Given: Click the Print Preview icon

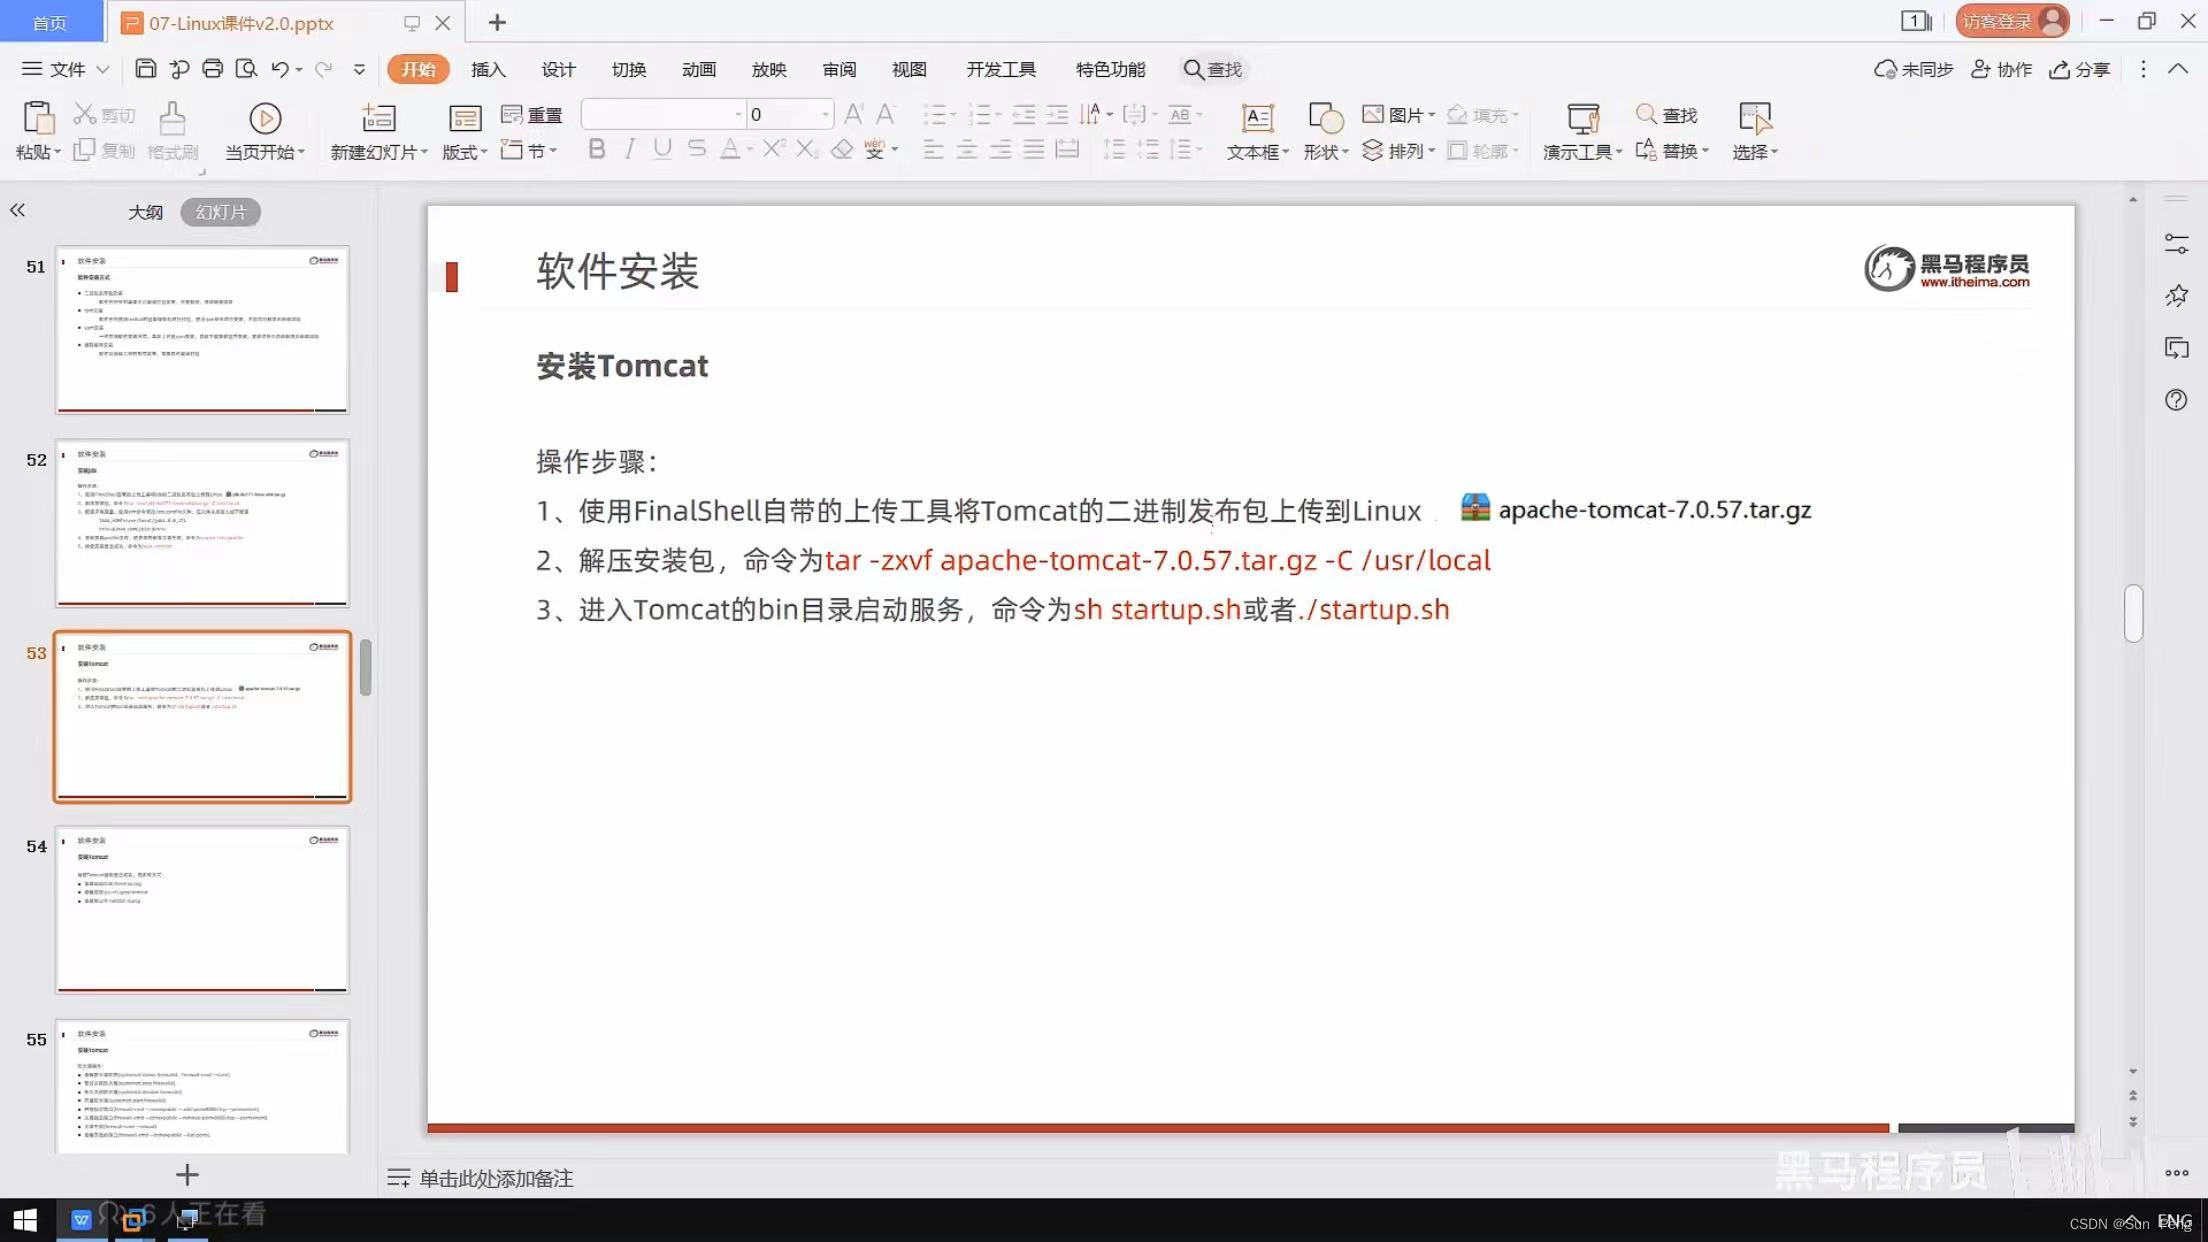Looking at the screenshot, I should pyautogui.click(x=246, y=69).
